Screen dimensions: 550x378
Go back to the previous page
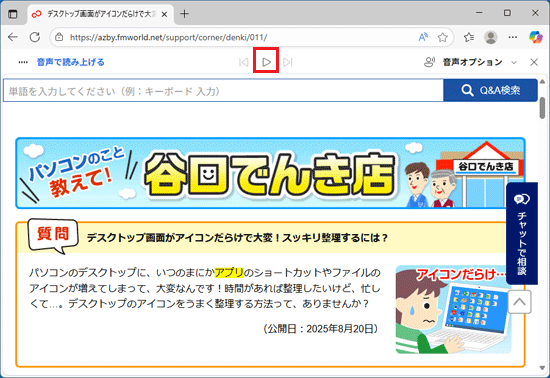click(13, 37)
